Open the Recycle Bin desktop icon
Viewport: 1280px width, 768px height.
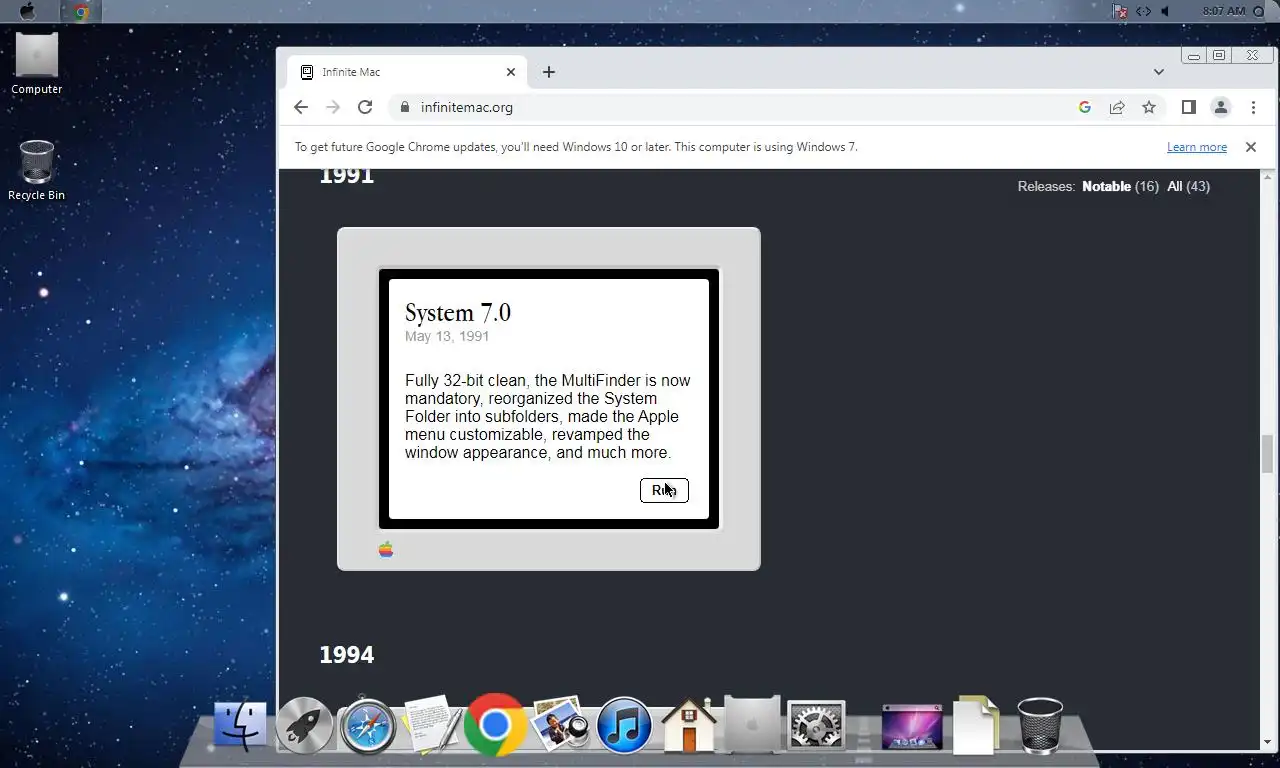37,170
